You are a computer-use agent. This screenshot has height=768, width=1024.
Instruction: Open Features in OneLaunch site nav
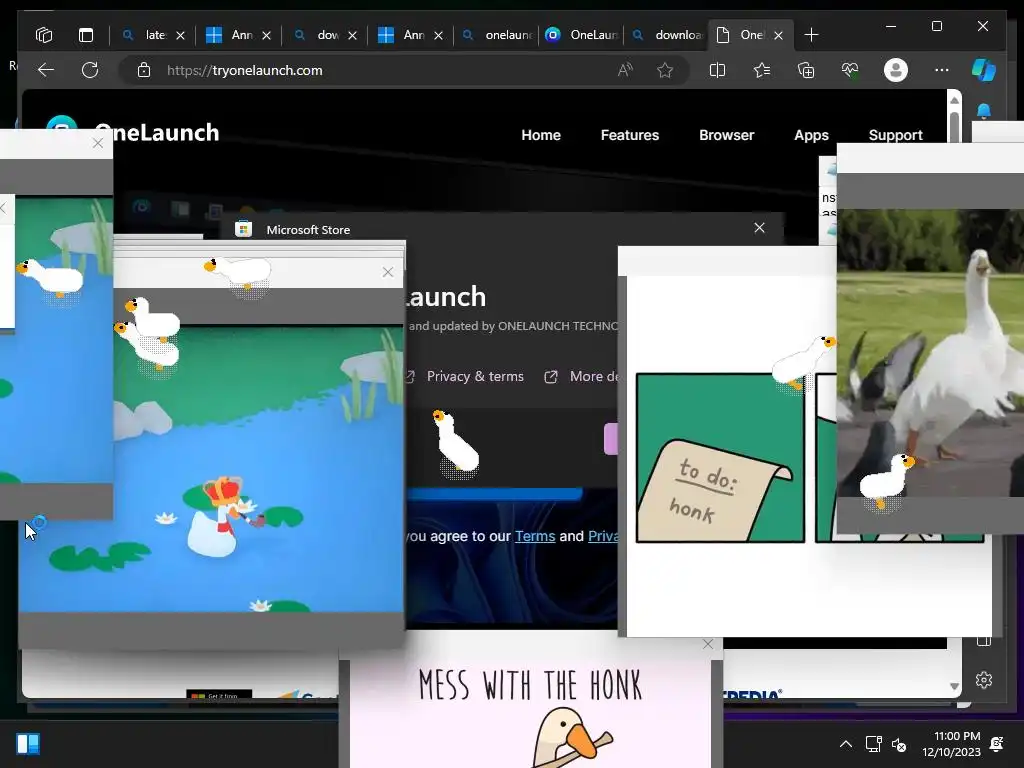pyautogui.click(x=630, y=135)
